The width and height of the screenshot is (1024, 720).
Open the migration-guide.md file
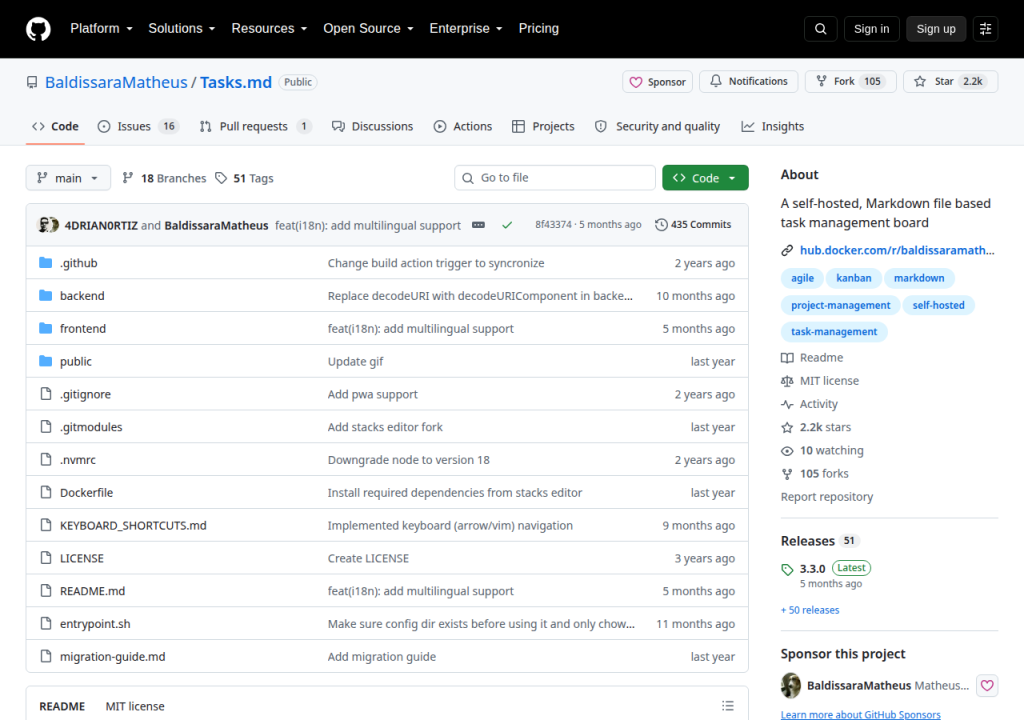point(112,656)
